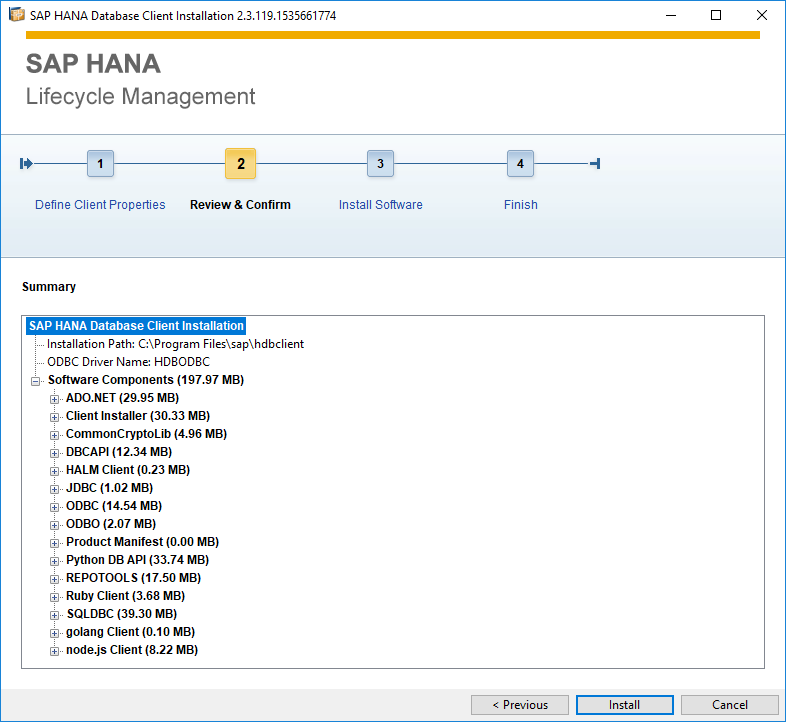Select ADO.NET (29.95 MB) row
The image size is (786, 722).
point(122,398)
